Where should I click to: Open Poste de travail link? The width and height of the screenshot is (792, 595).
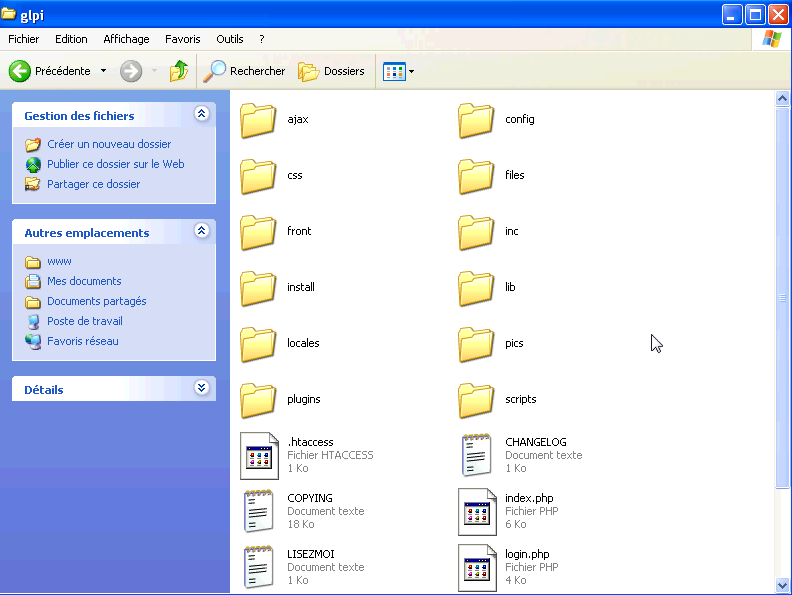point(85,321)
